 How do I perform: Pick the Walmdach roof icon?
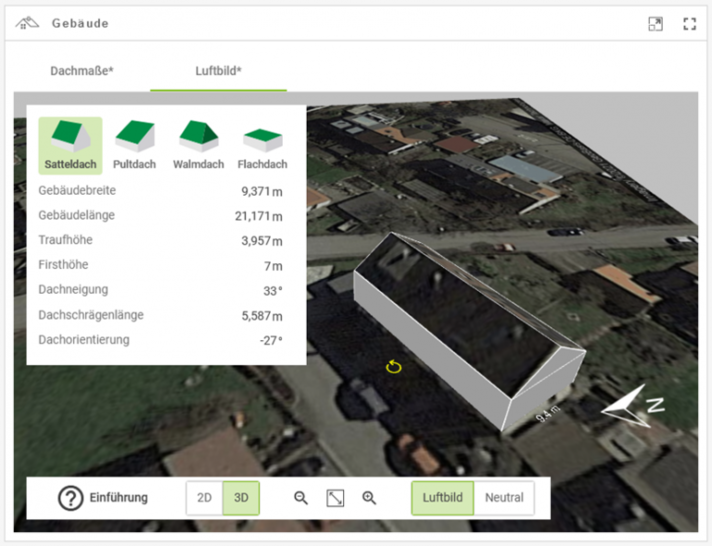(198, 145)
